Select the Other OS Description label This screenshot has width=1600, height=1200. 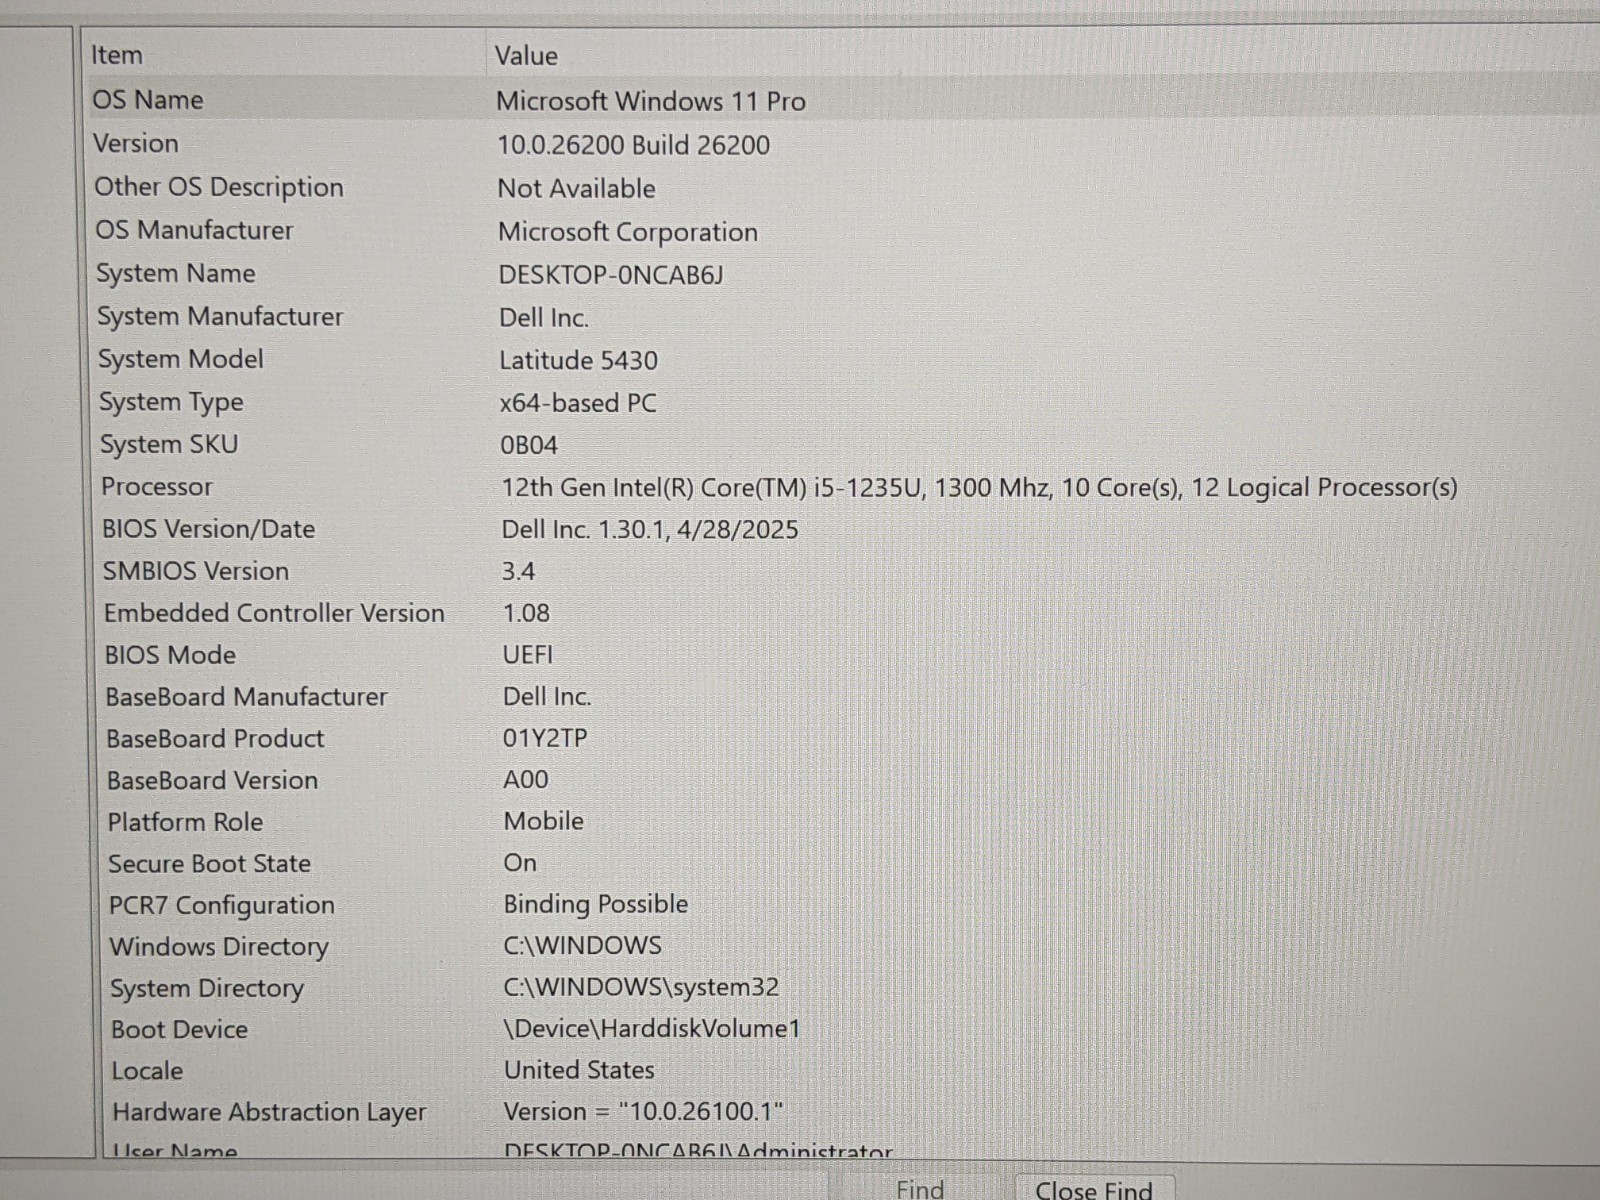(x=219, y=187)
